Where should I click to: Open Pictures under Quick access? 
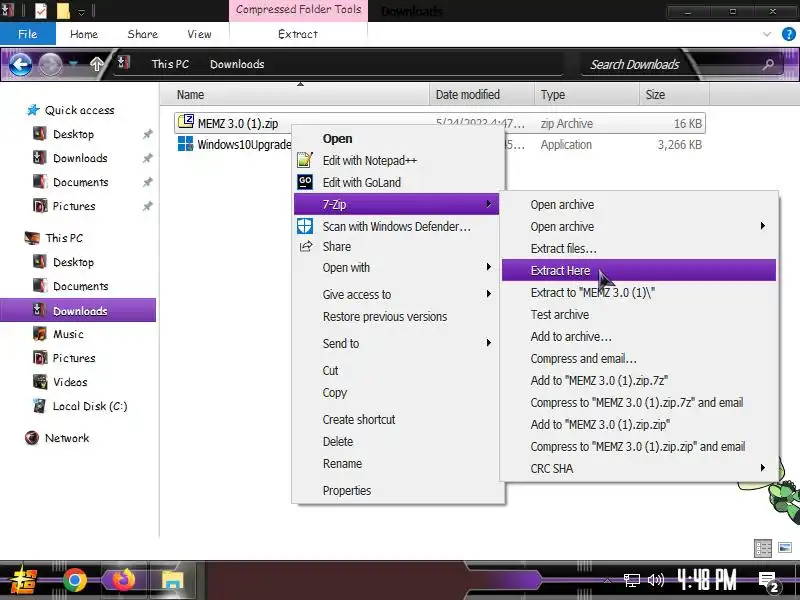[73, 206]
